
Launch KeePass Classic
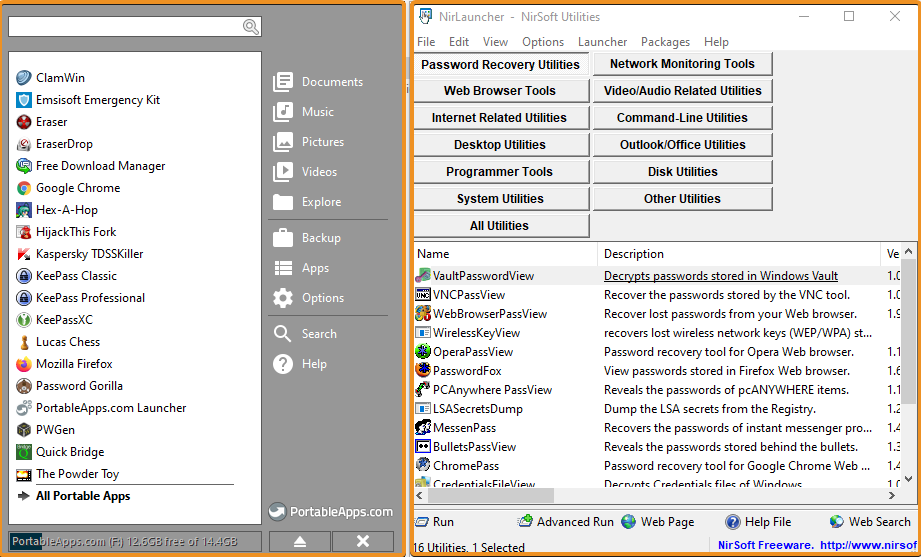point(66,276)
